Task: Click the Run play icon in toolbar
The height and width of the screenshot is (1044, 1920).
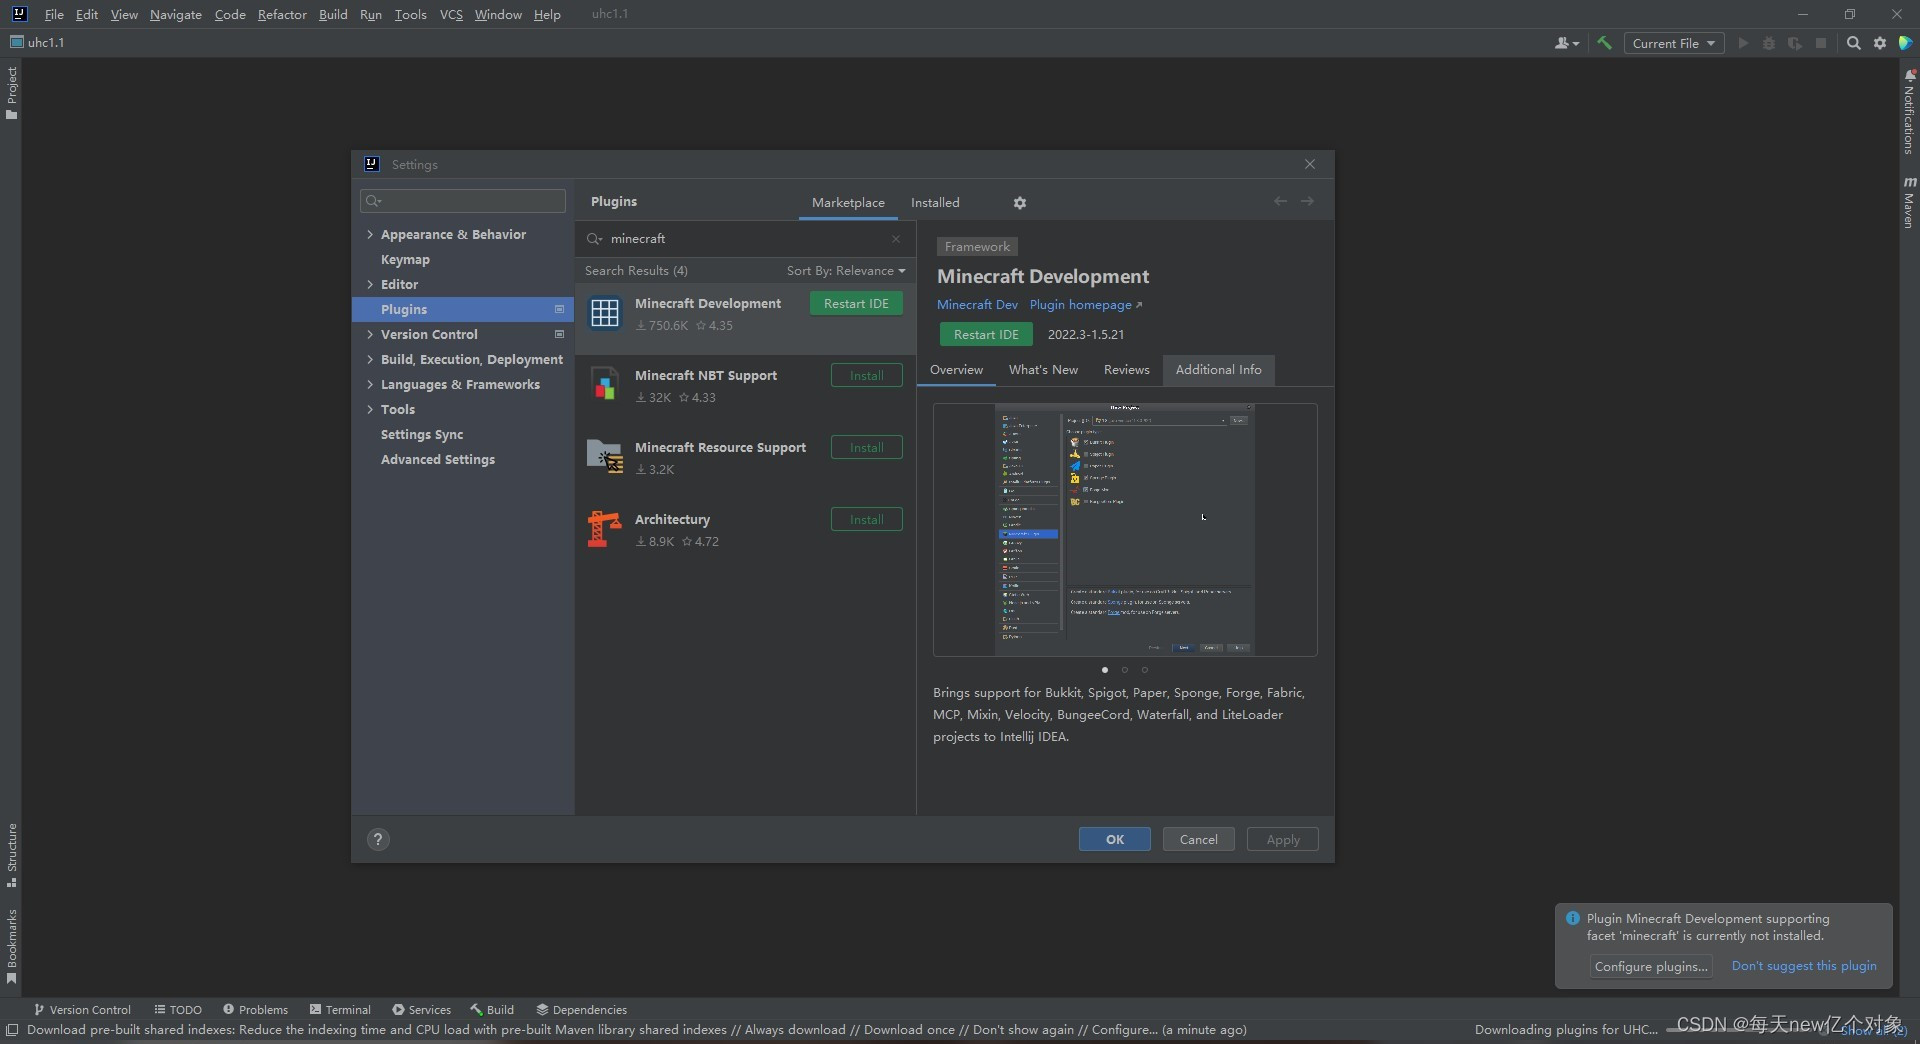Action: click(1743, 43)
